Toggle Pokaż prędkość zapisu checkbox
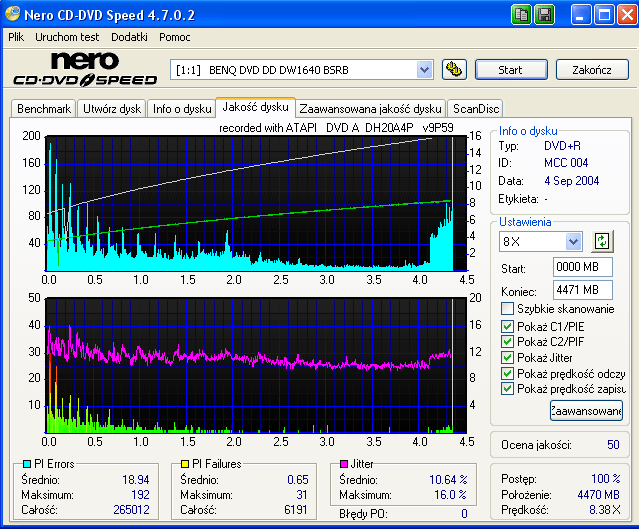The width and height of the screenshot is (639, 529). point(507,389)
